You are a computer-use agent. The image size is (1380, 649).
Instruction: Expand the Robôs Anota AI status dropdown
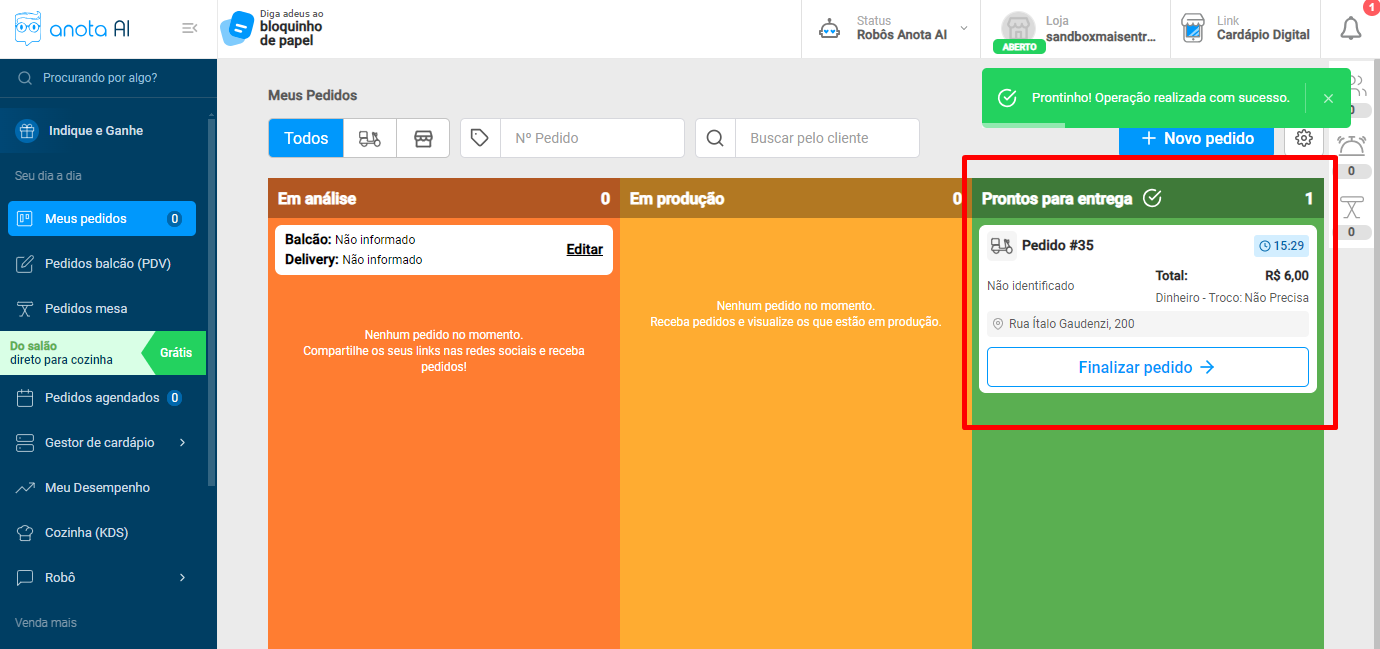tap(964, 28)
